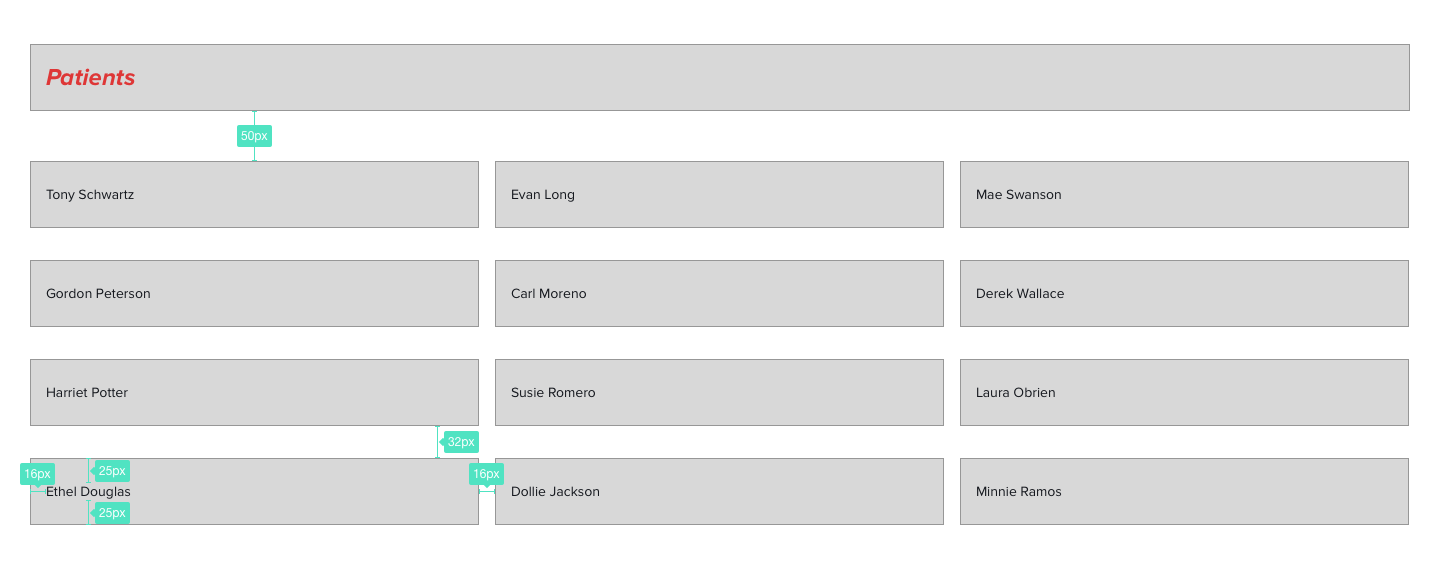Screen dimensions: 1440x565
Task: Select the Tony Schwartz patient card
Action: (x=254, y=194)
